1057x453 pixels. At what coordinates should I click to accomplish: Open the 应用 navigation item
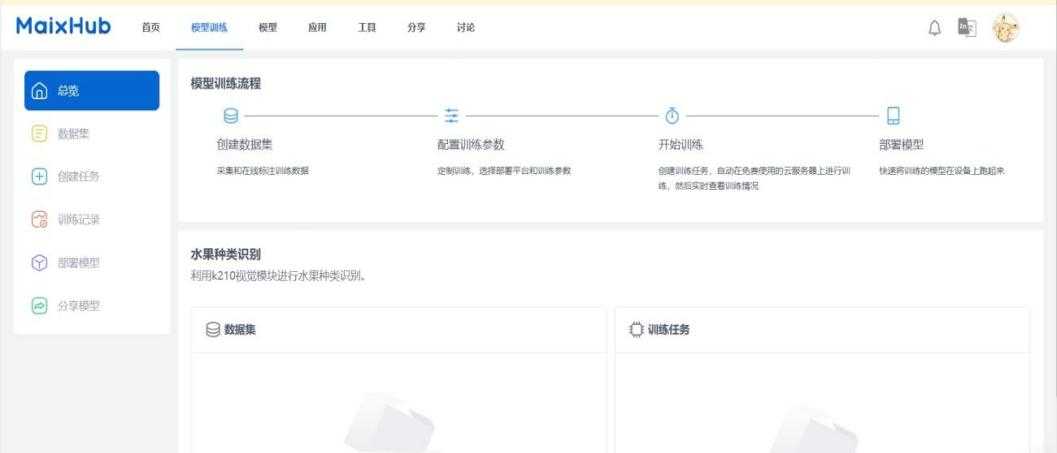[x=316, y=28]
